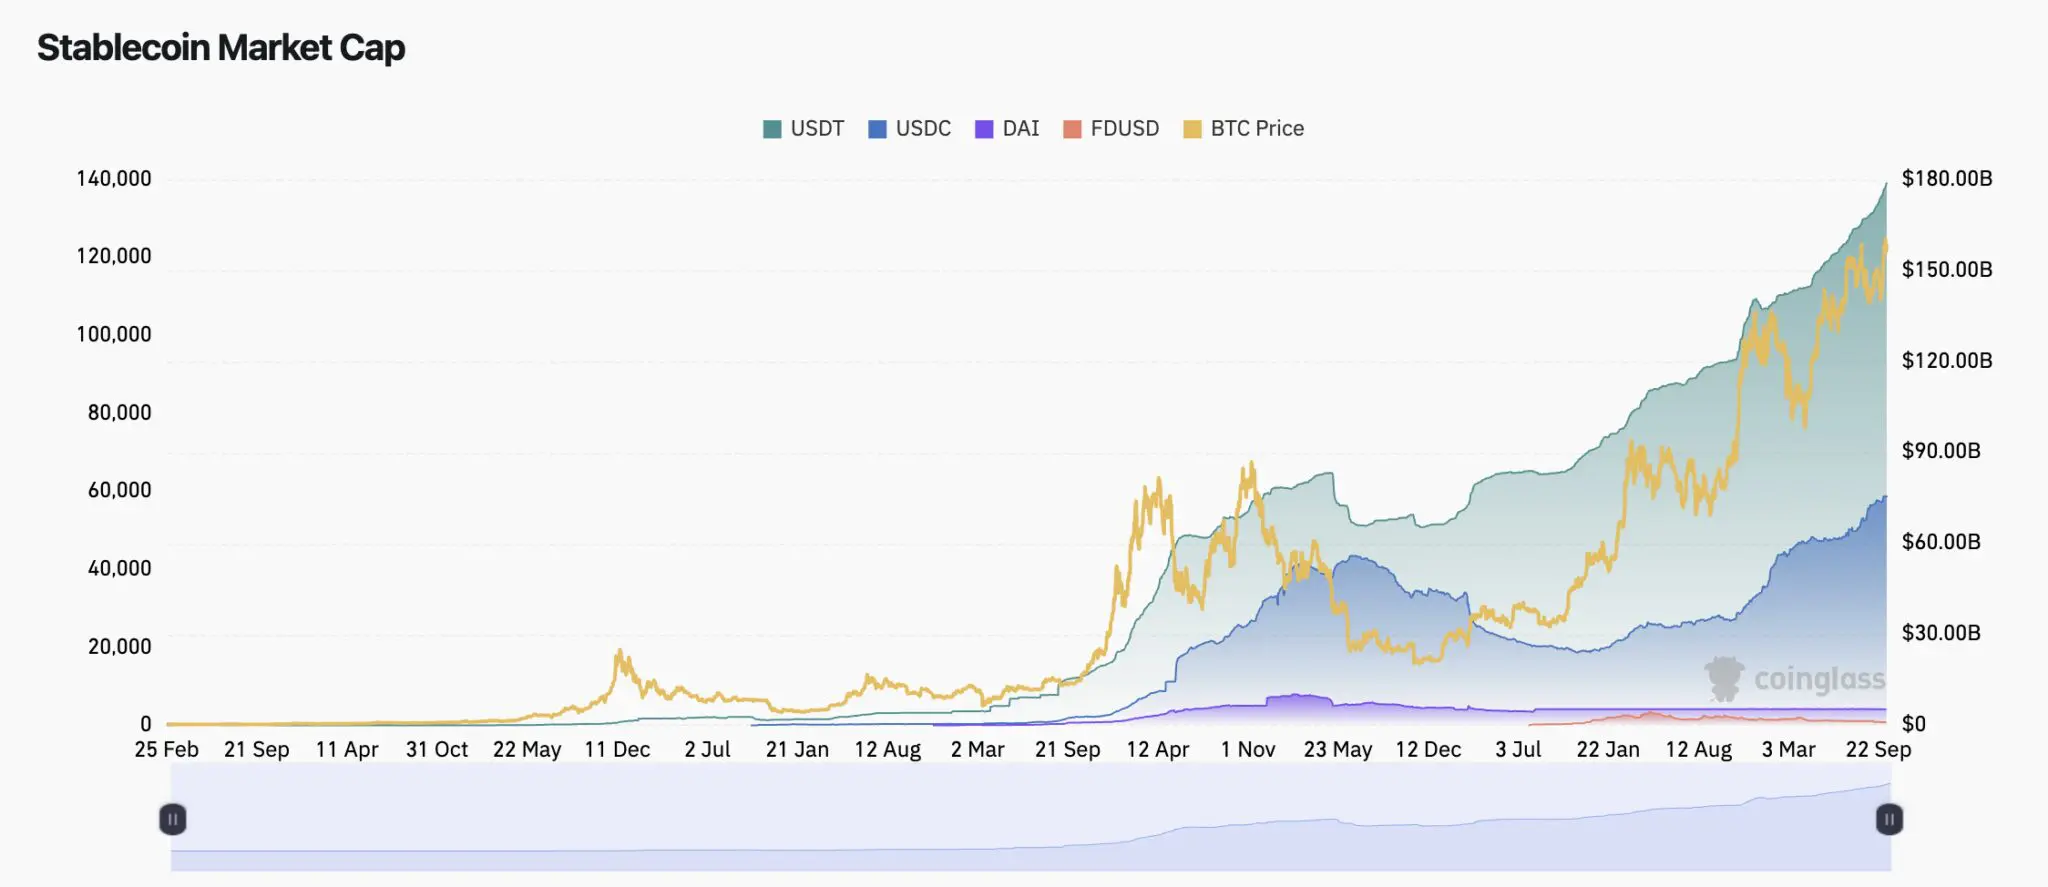The height and width of the screenshot is (887, 2048).
Task: Click the left range slider handle
Action: click(172, 820)
